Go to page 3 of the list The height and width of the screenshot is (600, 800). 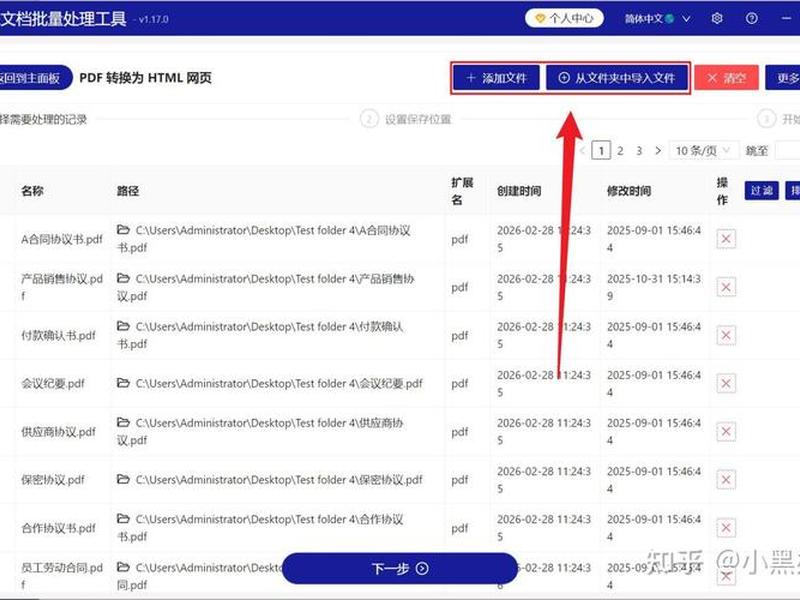tap(639, 151)
